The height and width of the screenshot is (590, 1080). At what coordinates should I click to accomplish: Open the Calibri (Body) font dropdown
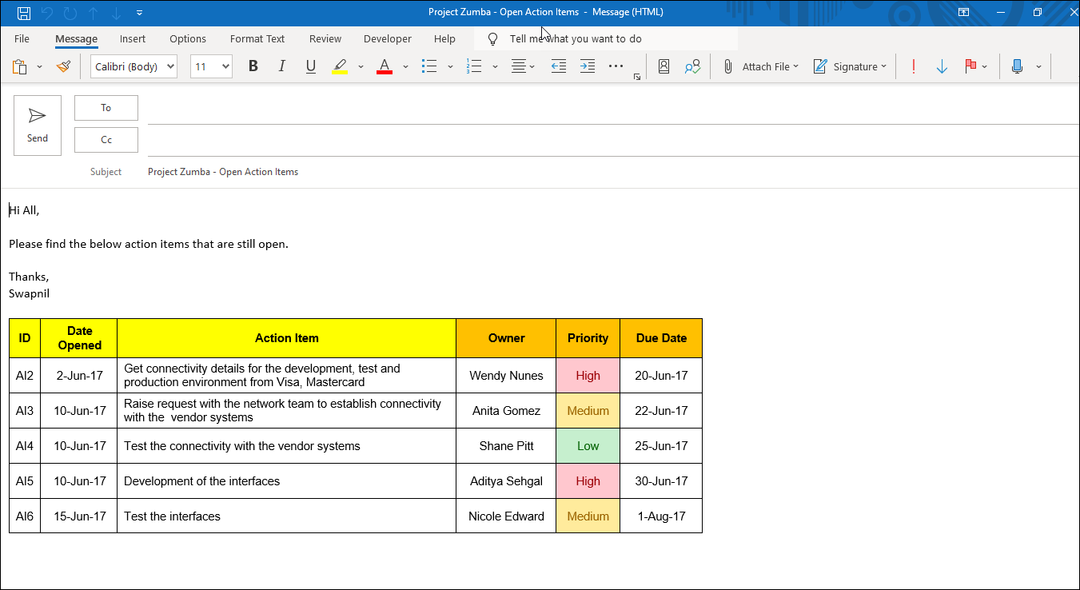pyautogui.click(x=133, y=67)
